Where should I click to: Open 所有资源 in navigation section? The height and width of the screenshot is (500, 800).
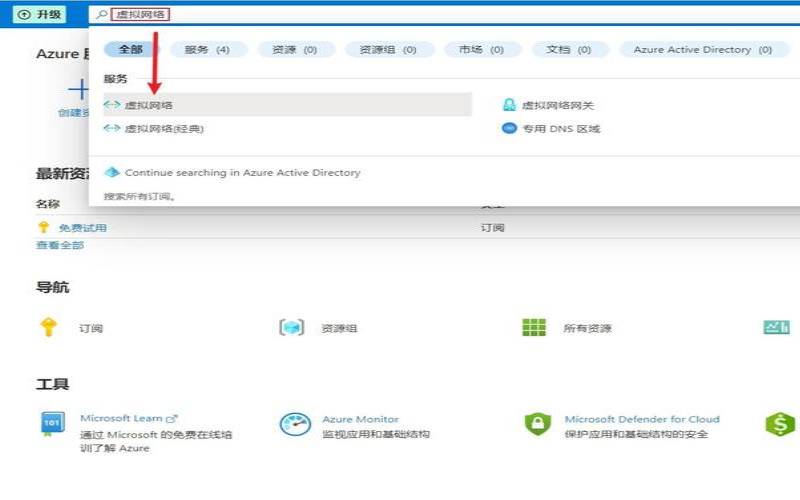(587, 328)
